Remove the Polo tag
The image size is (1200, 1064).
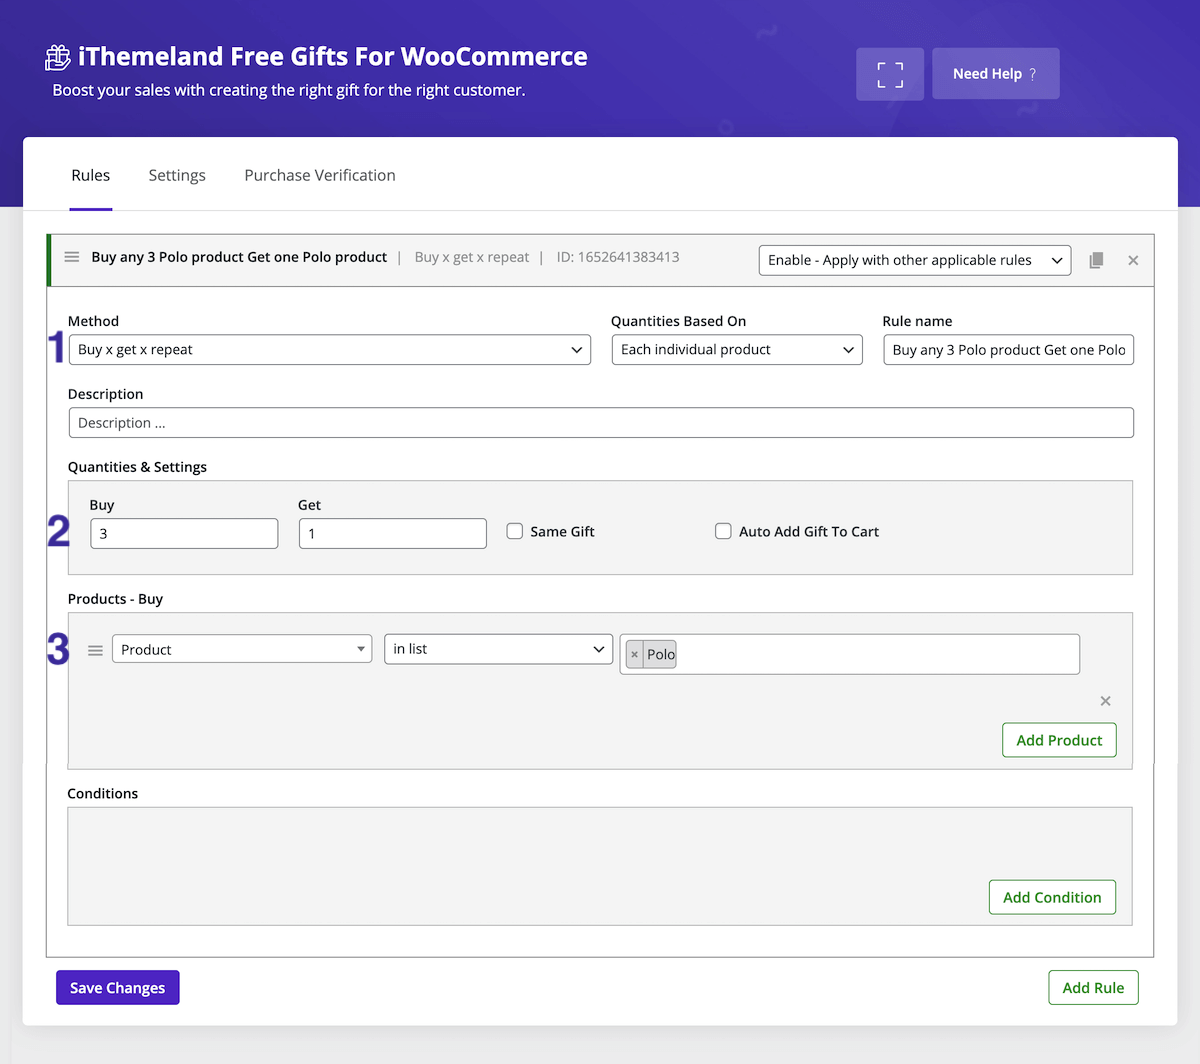pos(634,654)
